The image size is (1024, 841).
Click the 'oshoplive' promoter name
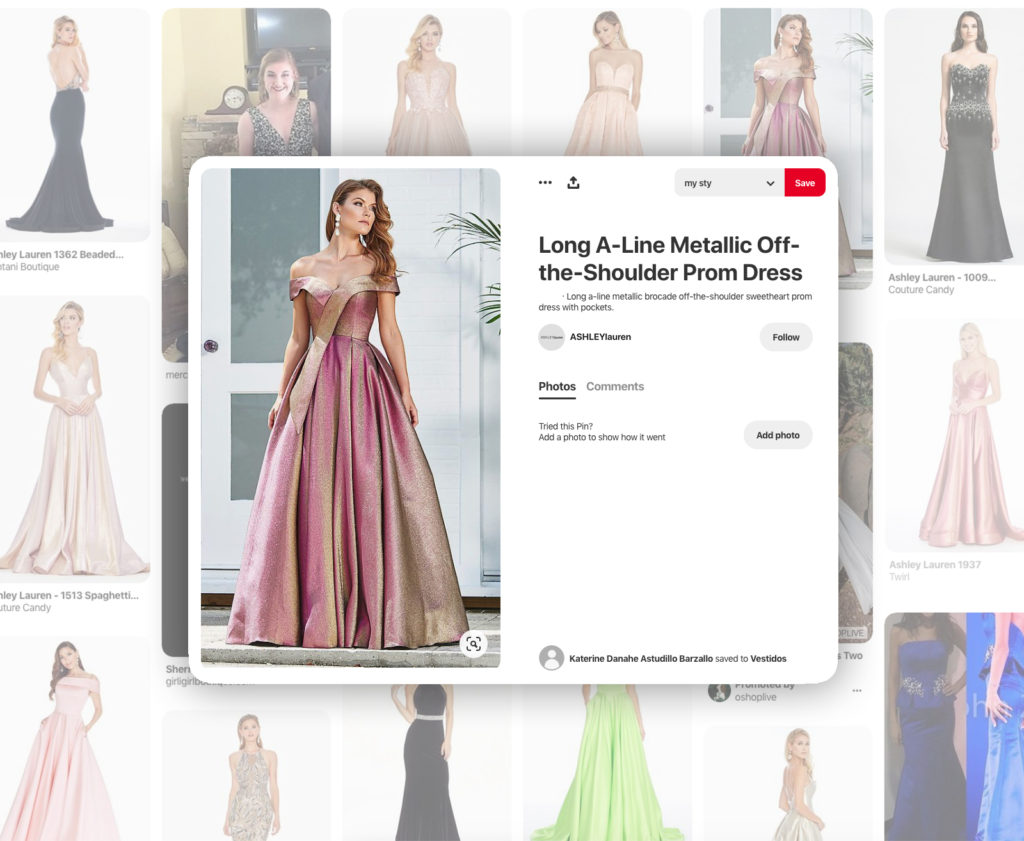pyautogui.click(x=756, y=697)
